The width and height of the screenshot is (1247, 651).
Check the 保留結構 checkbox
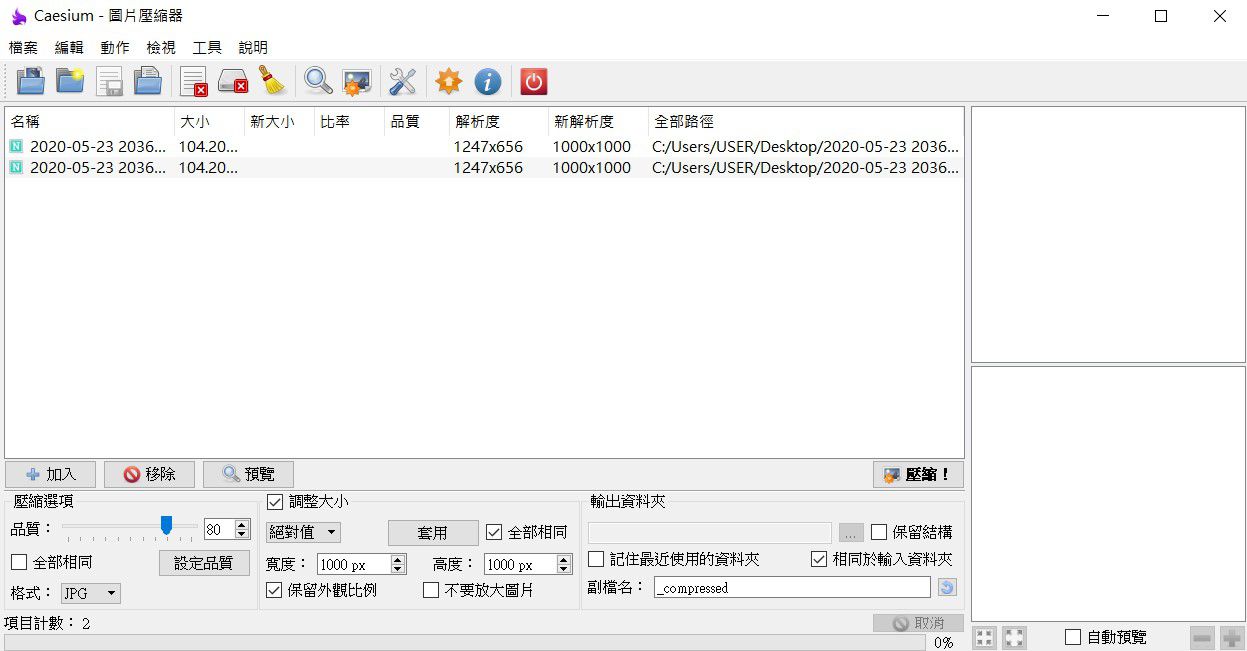pyautogui.click(x=879, y=532)
